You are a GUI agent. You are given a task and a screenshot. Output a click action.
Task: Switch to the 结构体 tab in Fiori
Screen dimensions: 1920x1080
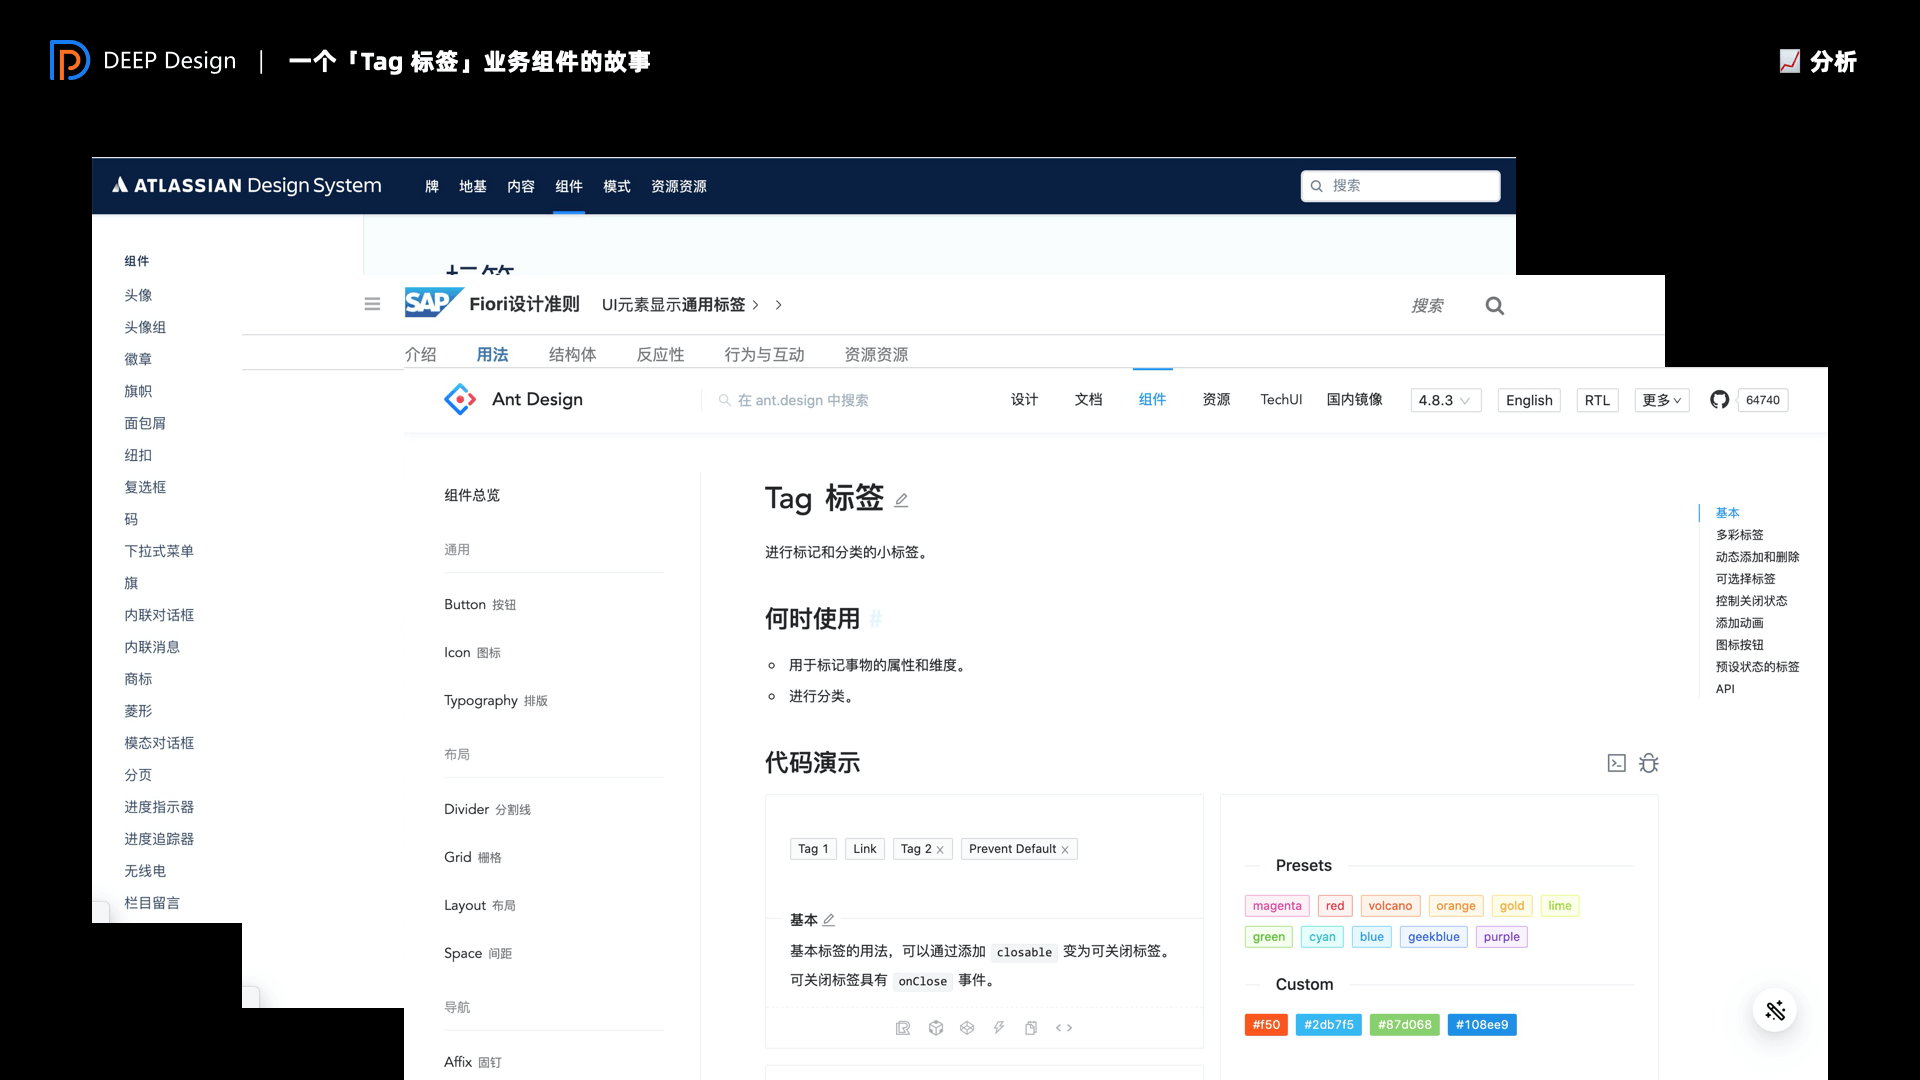(x=572, y=354)
